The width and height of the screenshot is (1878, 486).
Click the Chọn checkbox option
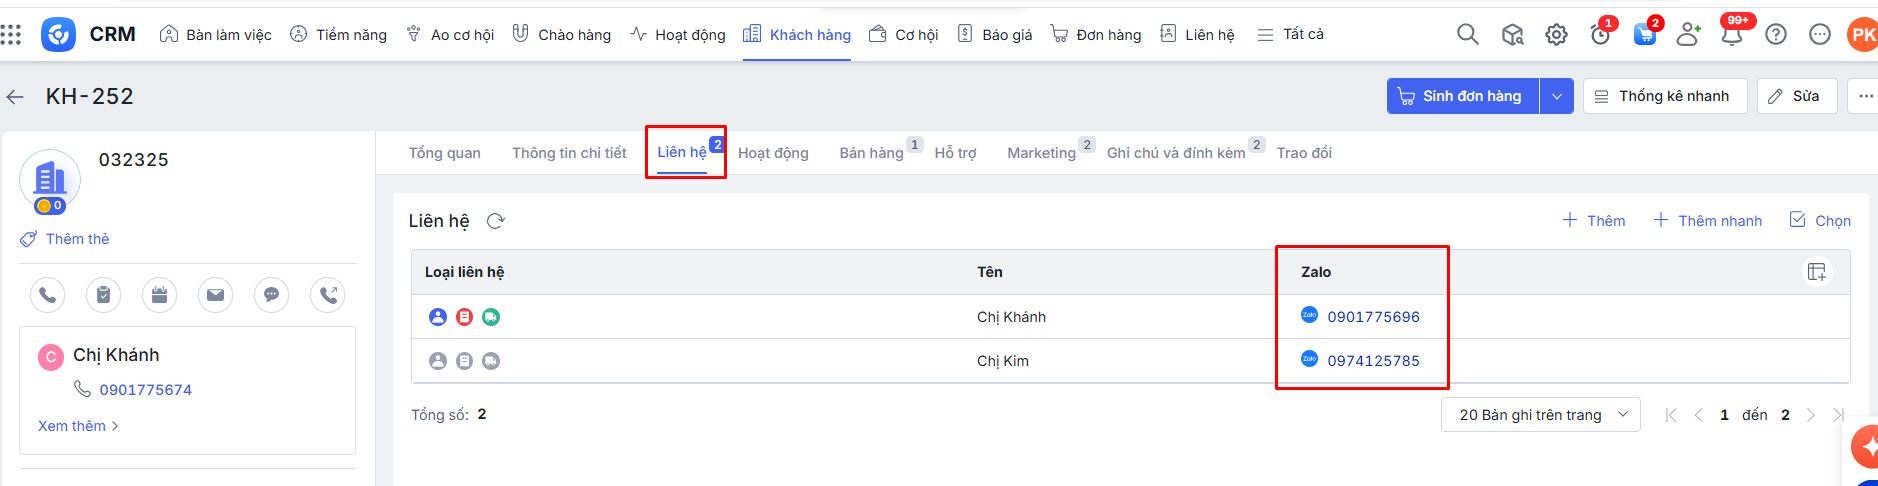pos(1820,221)
